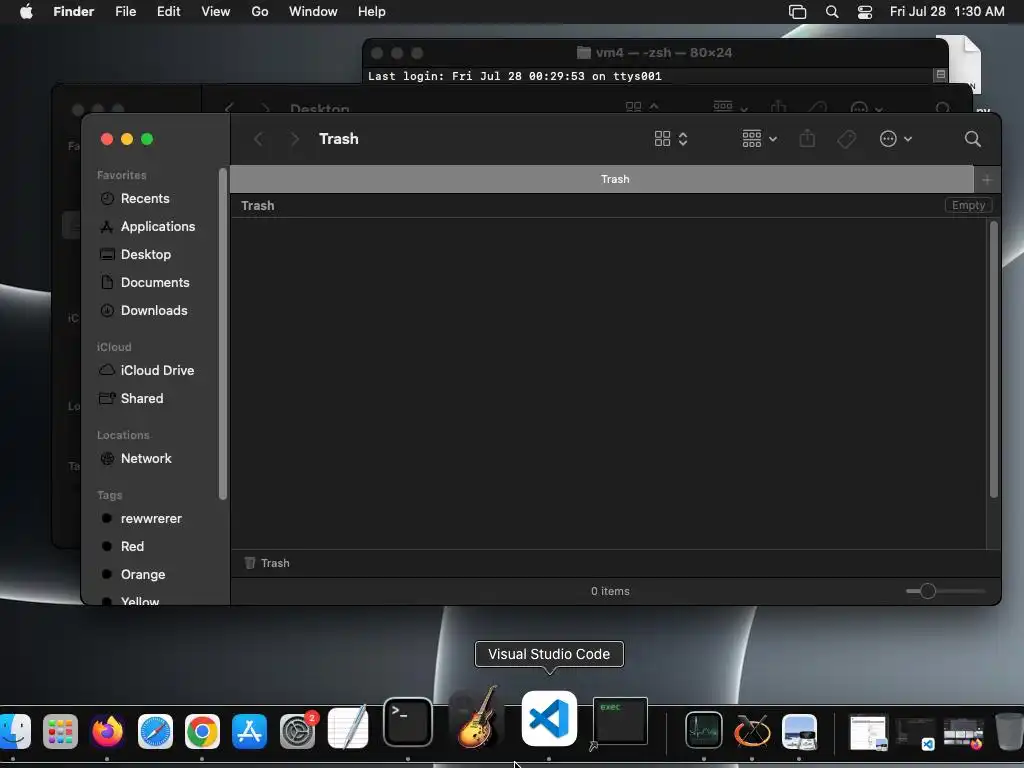
Task: Open Spotlight search in menu bar
Action: tap(832, 12)
